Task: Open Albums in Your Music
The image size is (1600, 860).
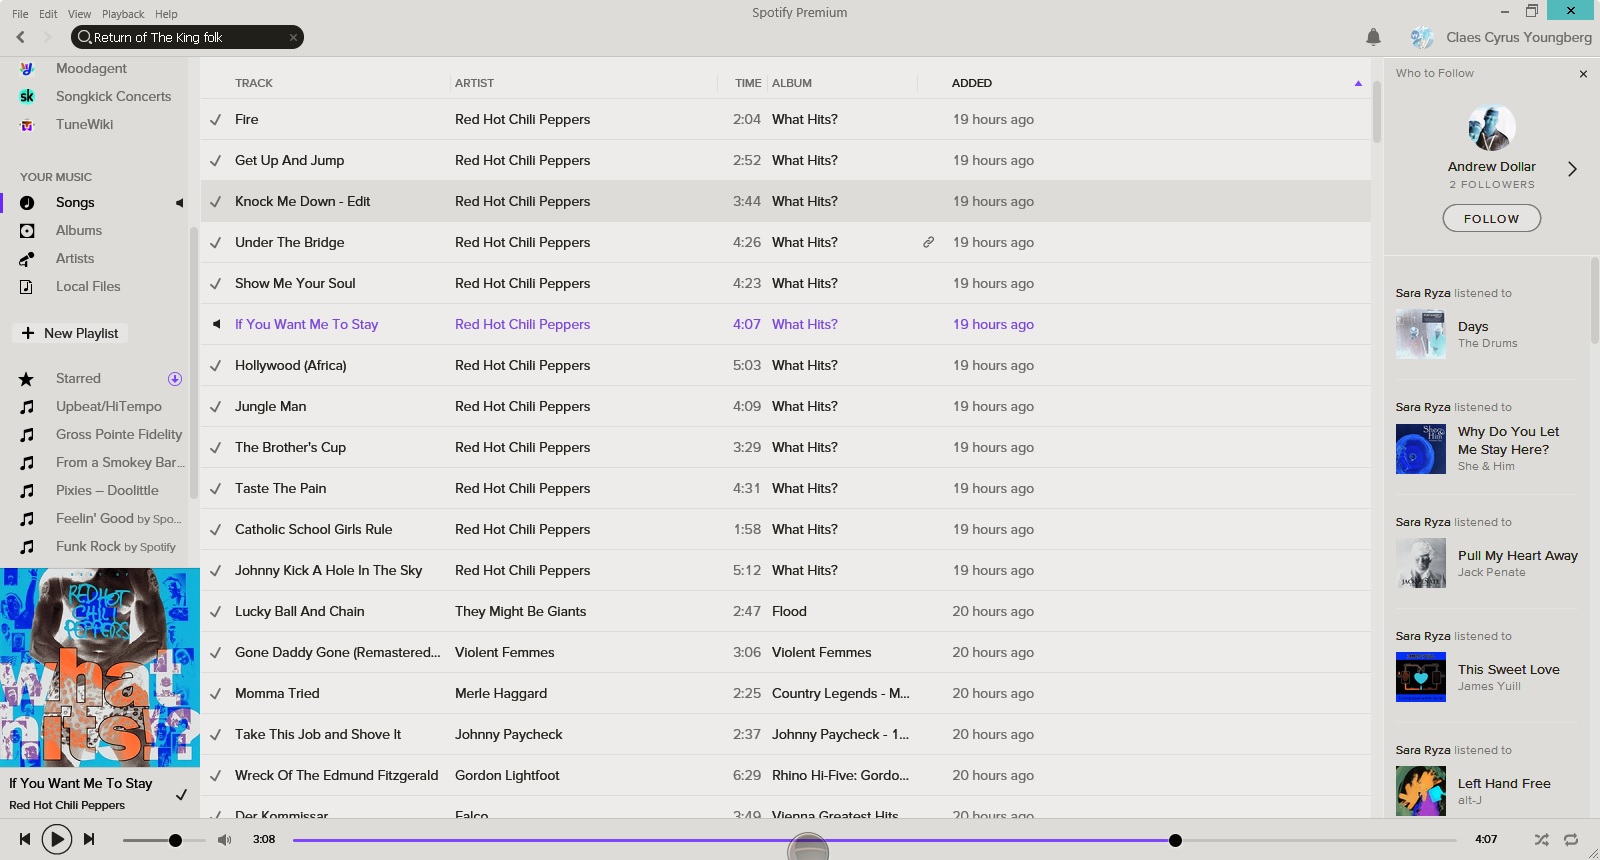Action: [79, 230]
